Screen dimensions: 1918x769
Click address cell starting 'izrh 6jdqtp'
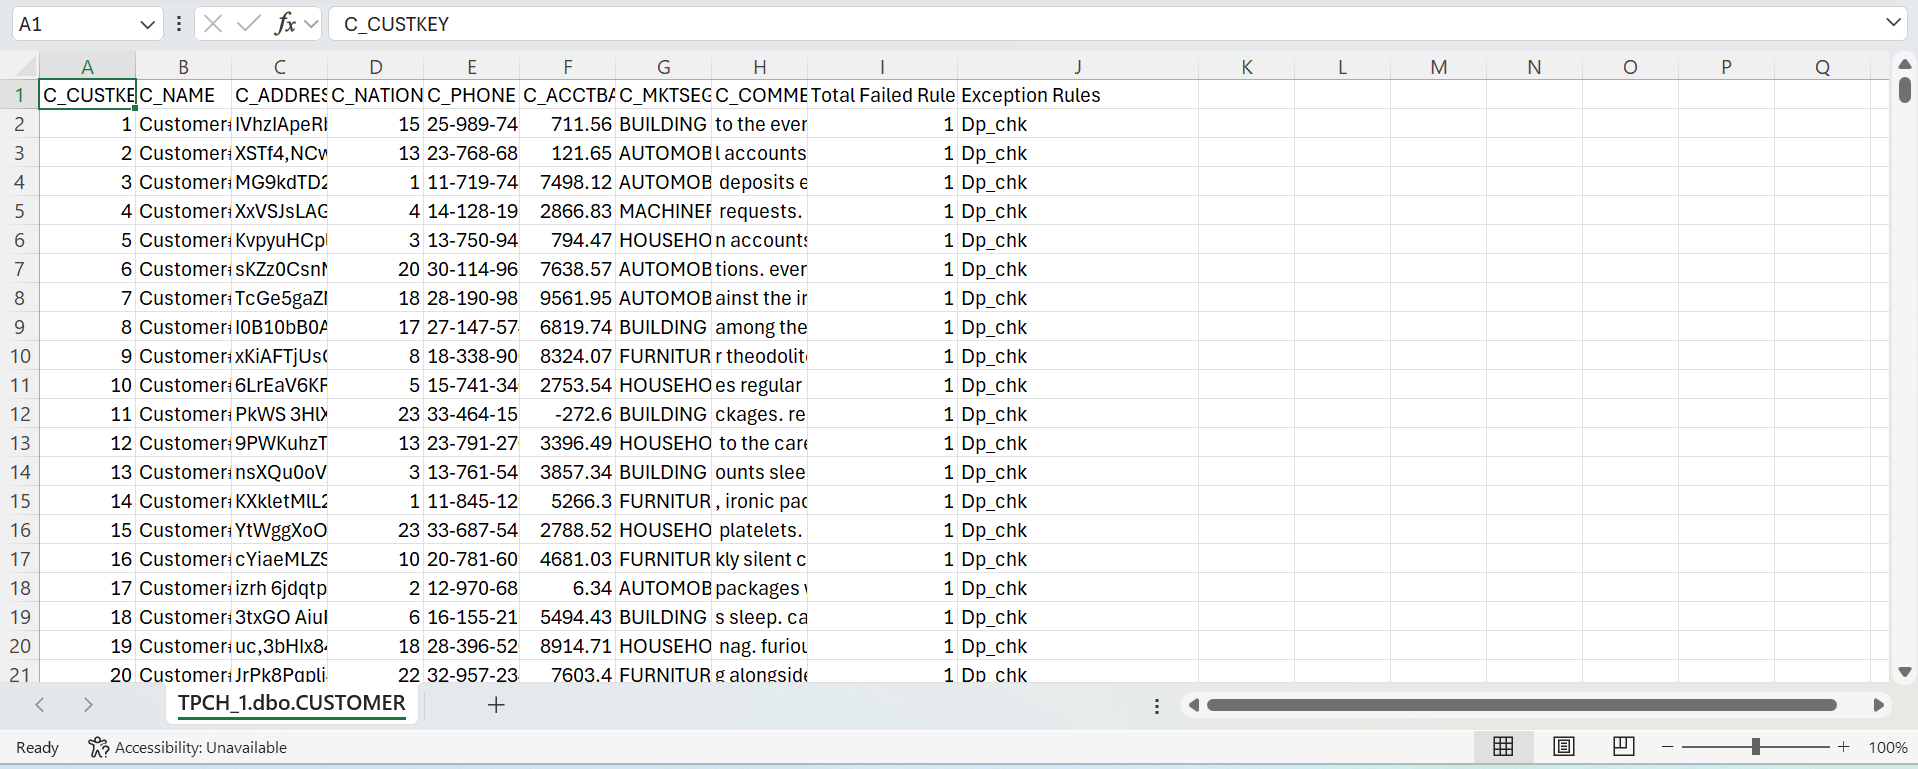tap(280, 588)
